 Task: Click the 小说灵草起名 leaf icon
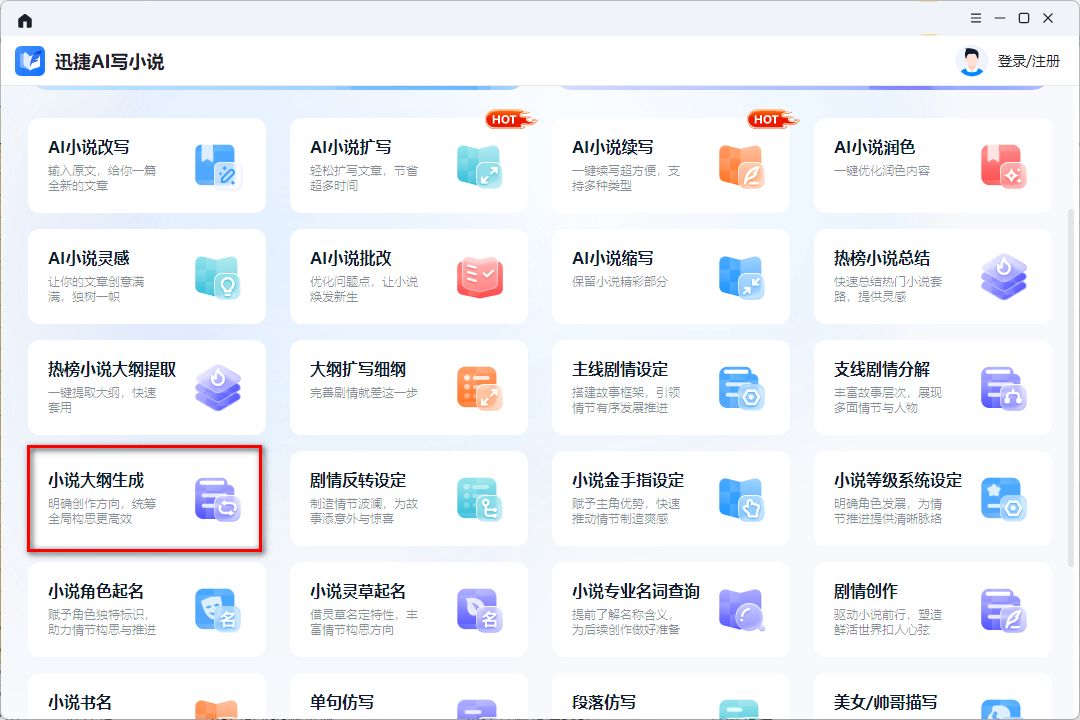pyautogui.click(x=479, y=610)
